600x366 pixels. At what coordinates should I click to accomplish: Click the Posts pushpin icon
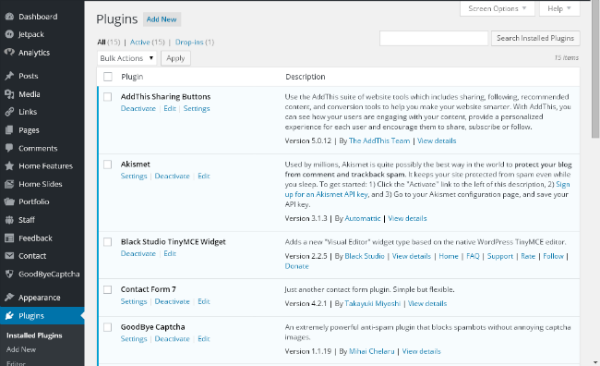[x=9, y=76]
